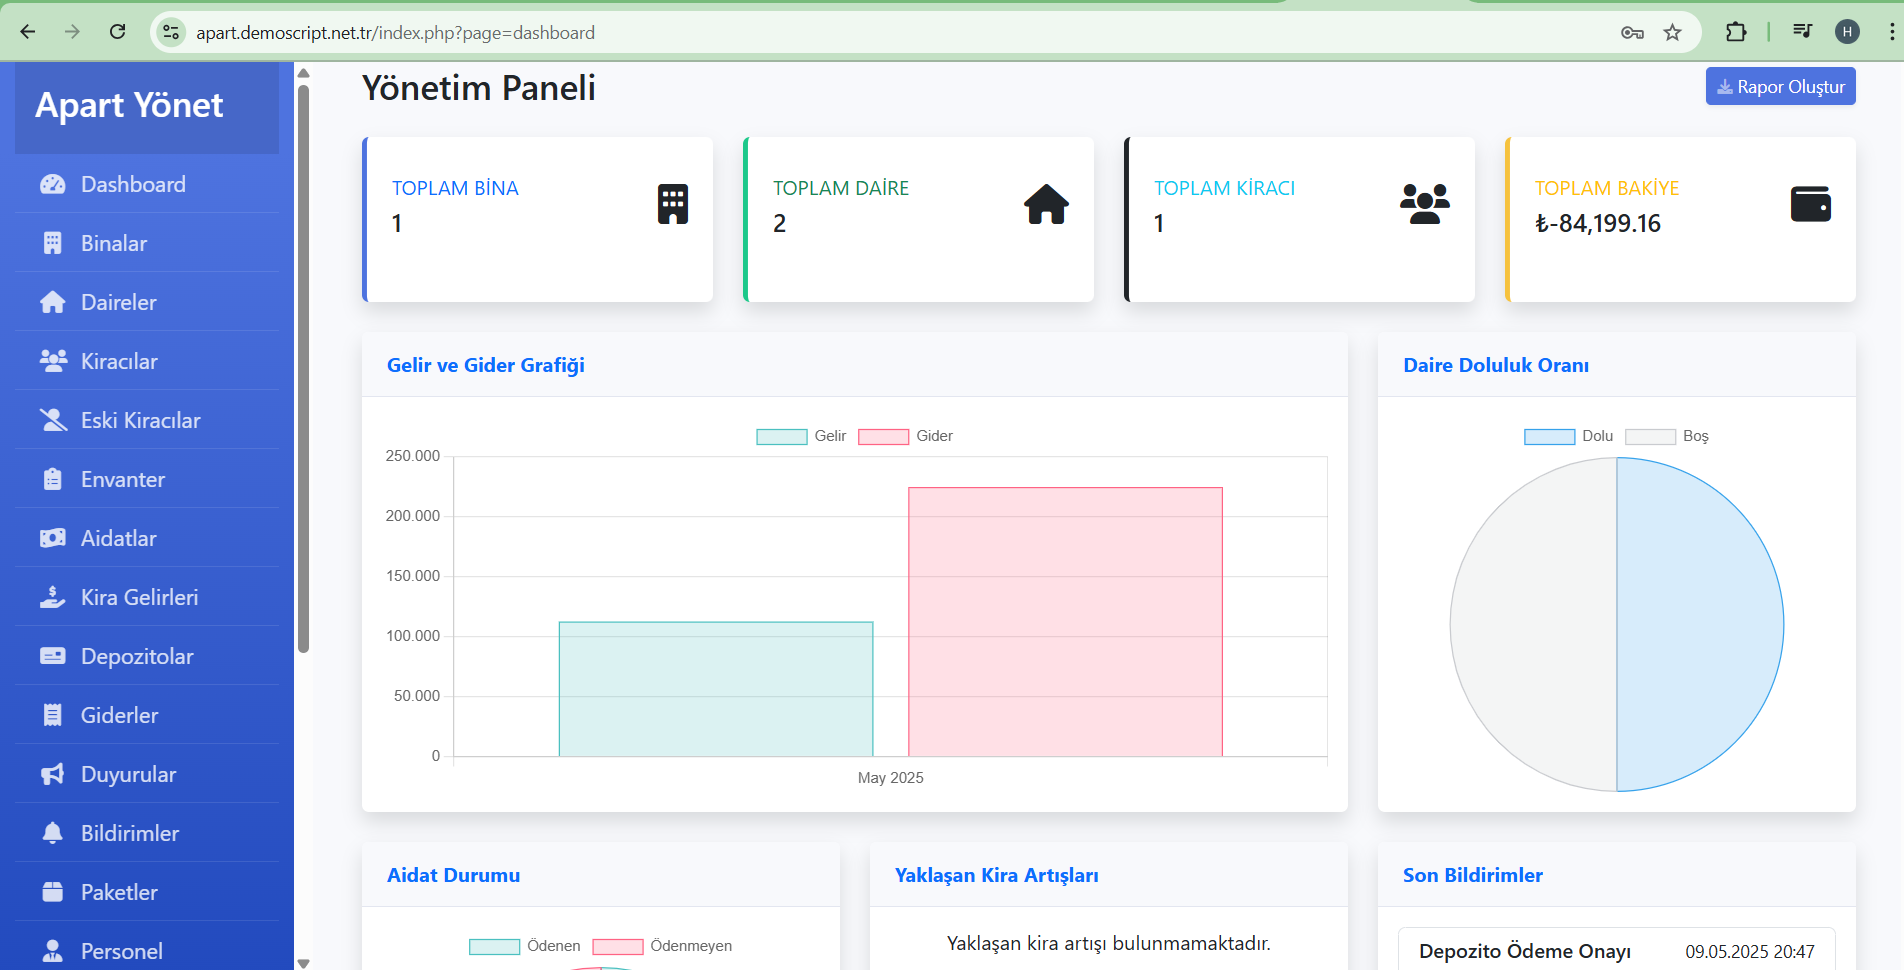Click the Eski Kiracılar crossed-user icon
This screenshot has height=970, width=1904.
[x=52, y=421]
